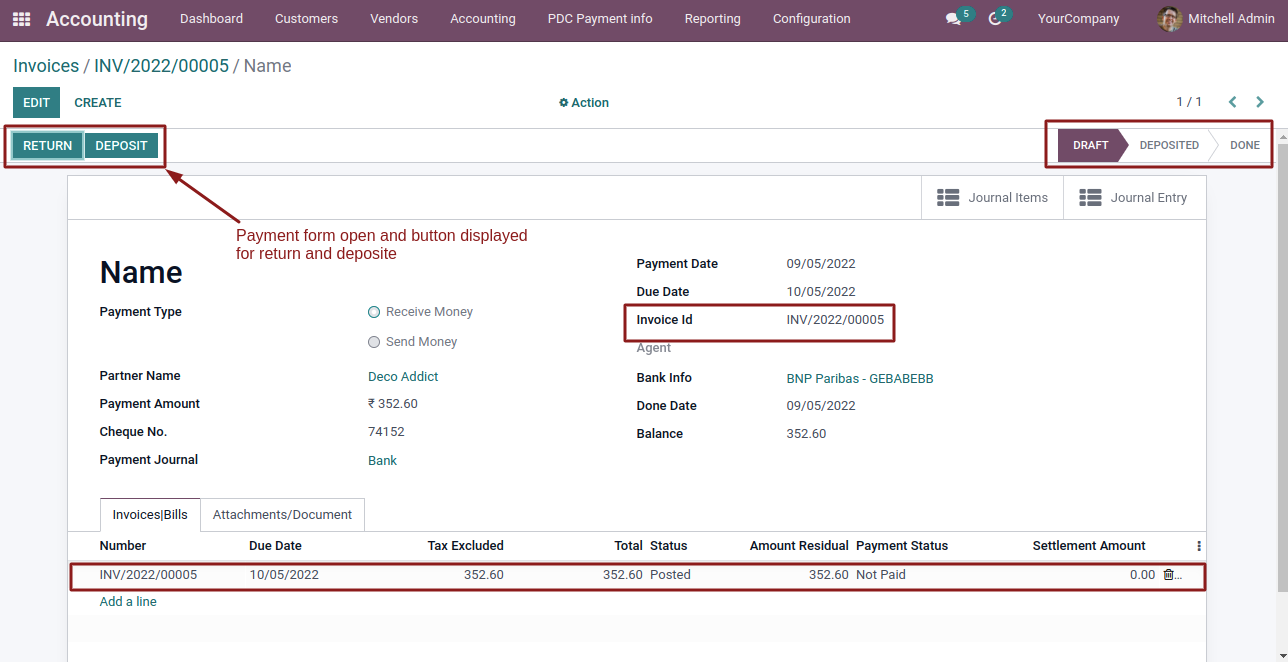Click the Journal Entry list icon
Image resolution: width=1288 pixels, height=662 pixels.
click(x=1090, y=198)
